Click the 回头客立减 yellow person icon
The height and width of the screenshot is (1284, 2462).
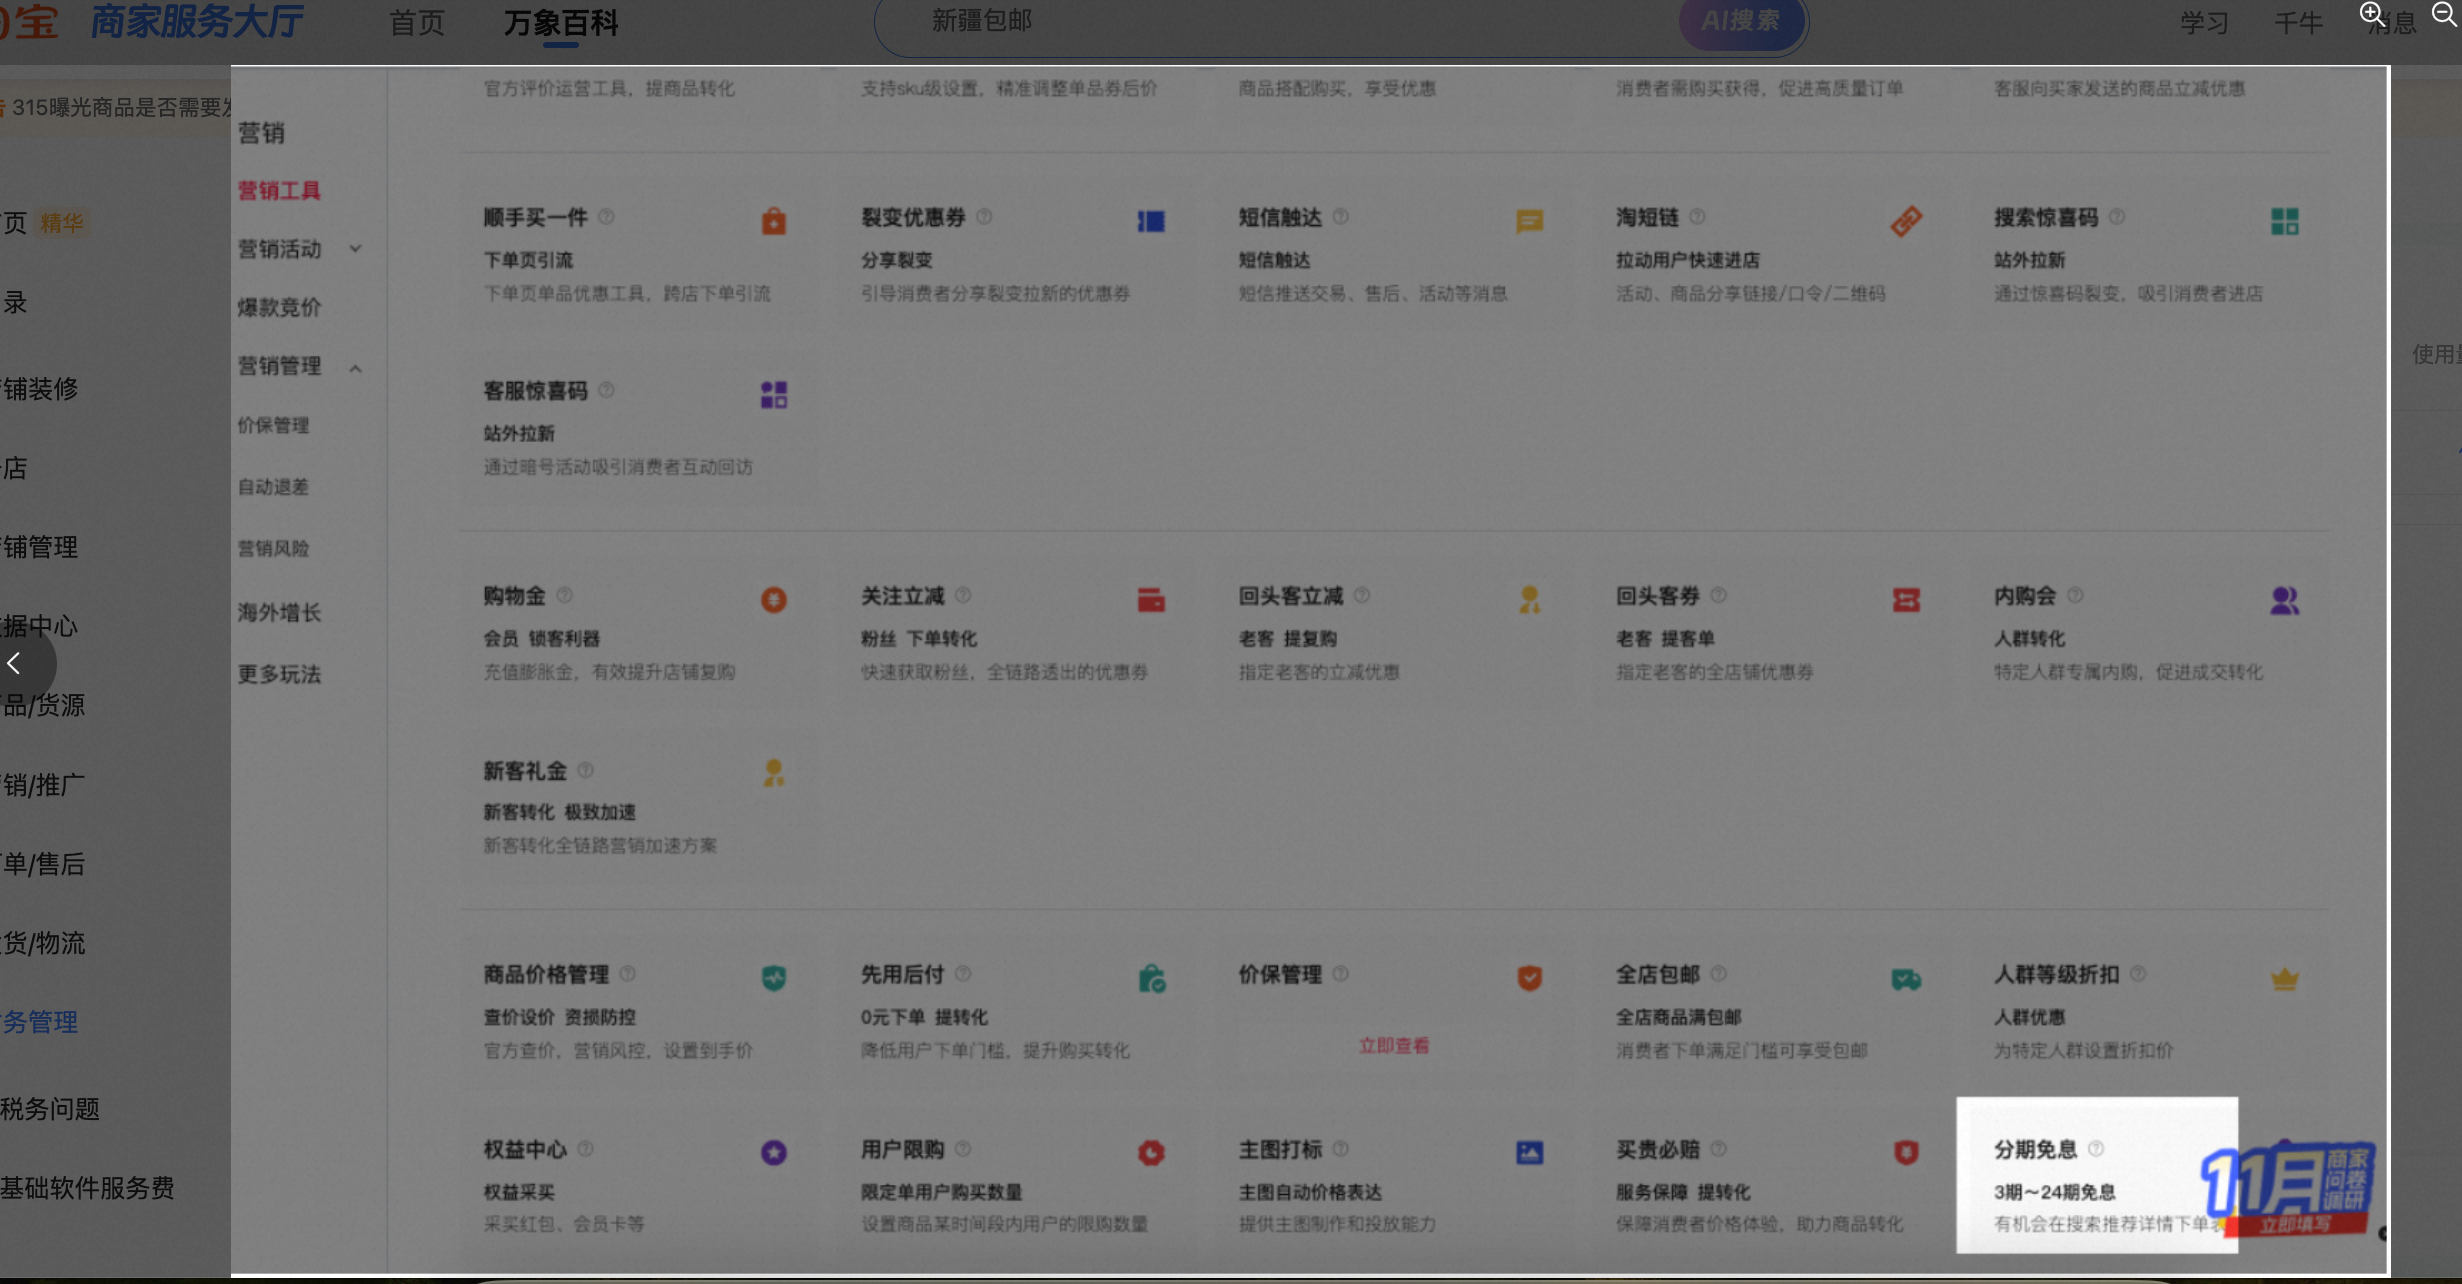(x=1529, y=600)
